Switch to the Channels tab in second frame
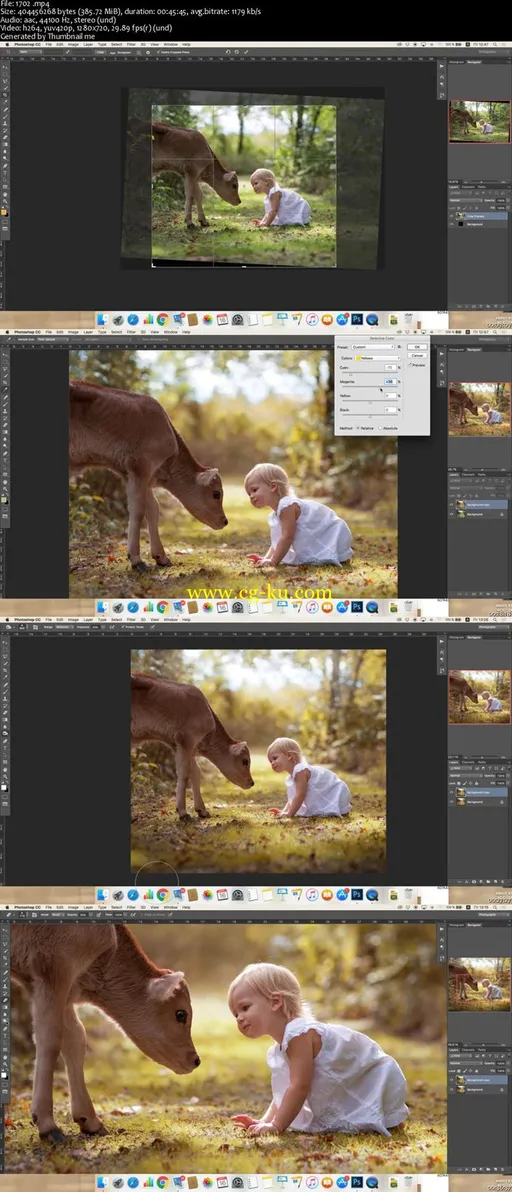The image size is (512, 1192). (468, 474)
